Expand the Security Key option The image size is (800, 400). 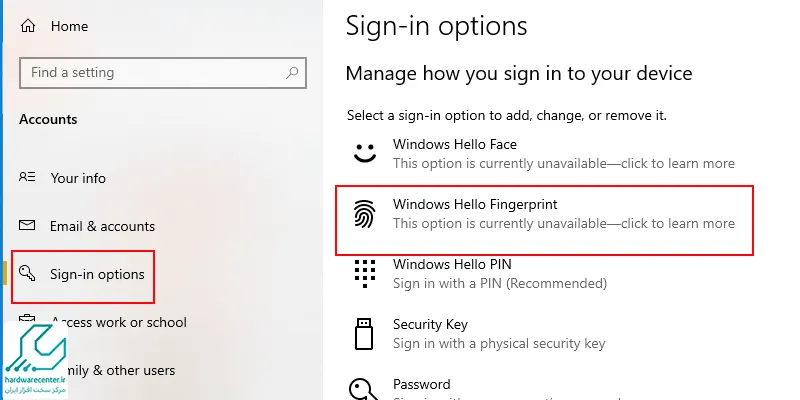(544, 334)
